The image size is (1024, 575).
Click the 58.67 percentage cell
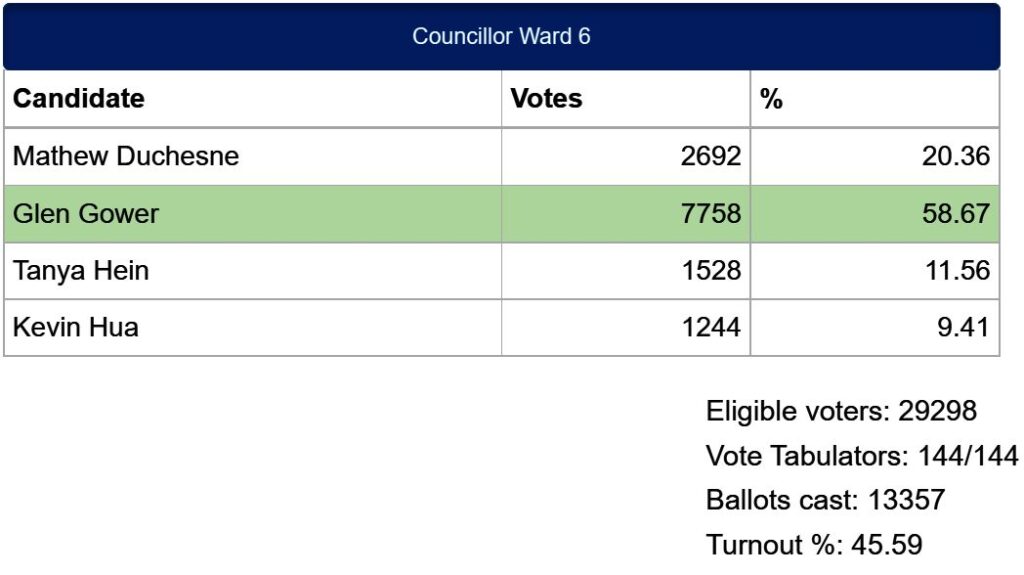coord(875,214)
